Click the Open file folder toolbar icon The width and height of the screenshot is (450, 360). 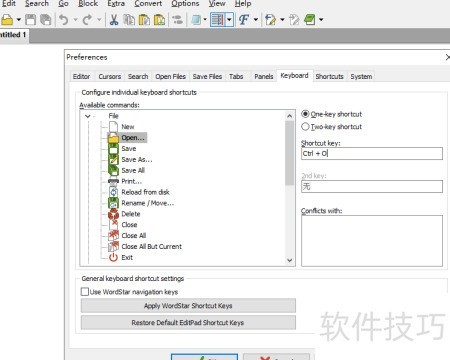click(x=7, y=20)
